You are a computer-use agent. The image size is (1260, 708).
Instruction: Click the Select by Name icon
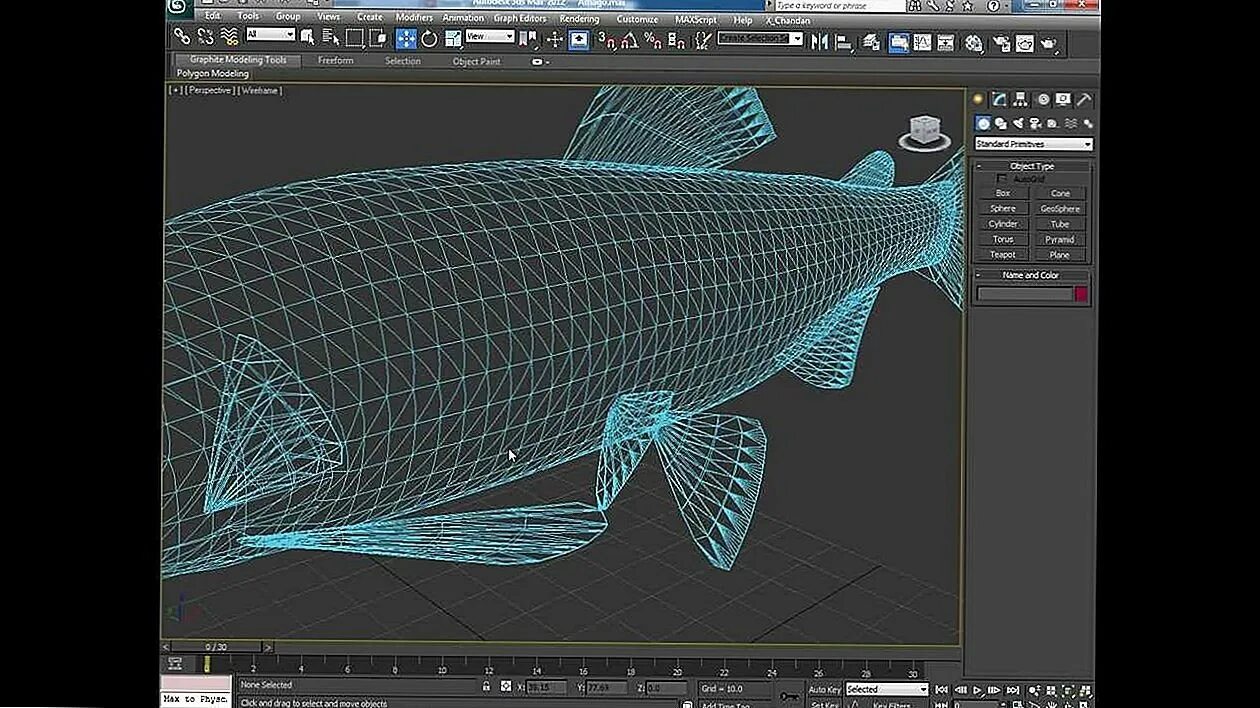pyautogui.click(x=331, y=38)
